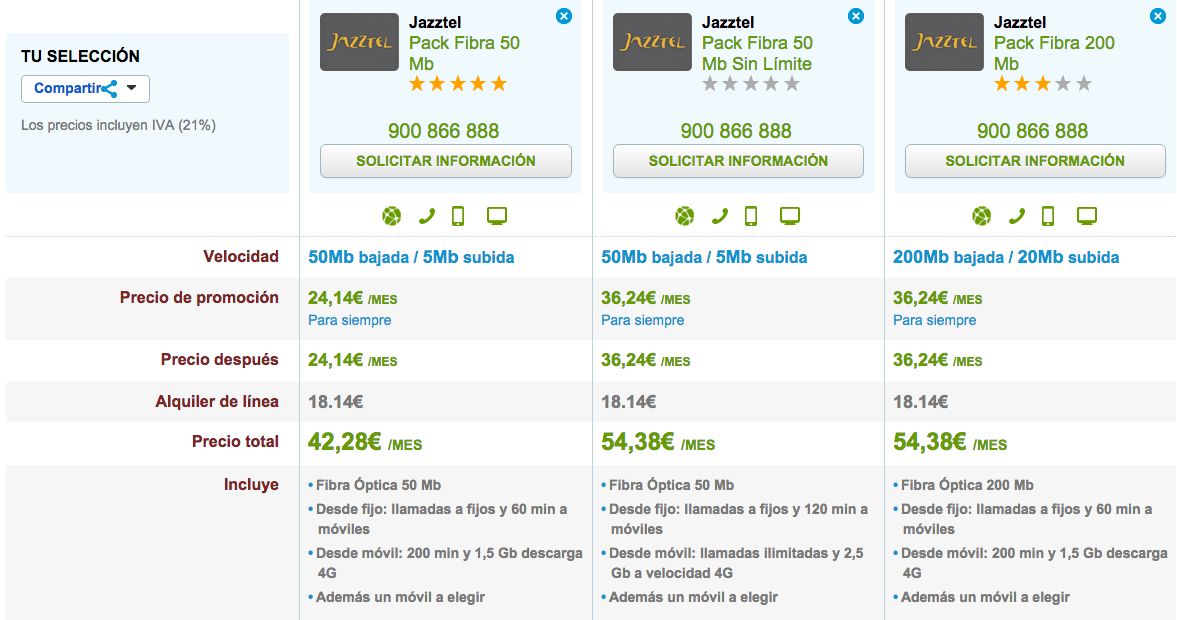Image resolution: width=1177 pixels, height=620 pixels.
Task: Click total price 54,38€ of Fibra 200 Mb
Action: point(950,442)
